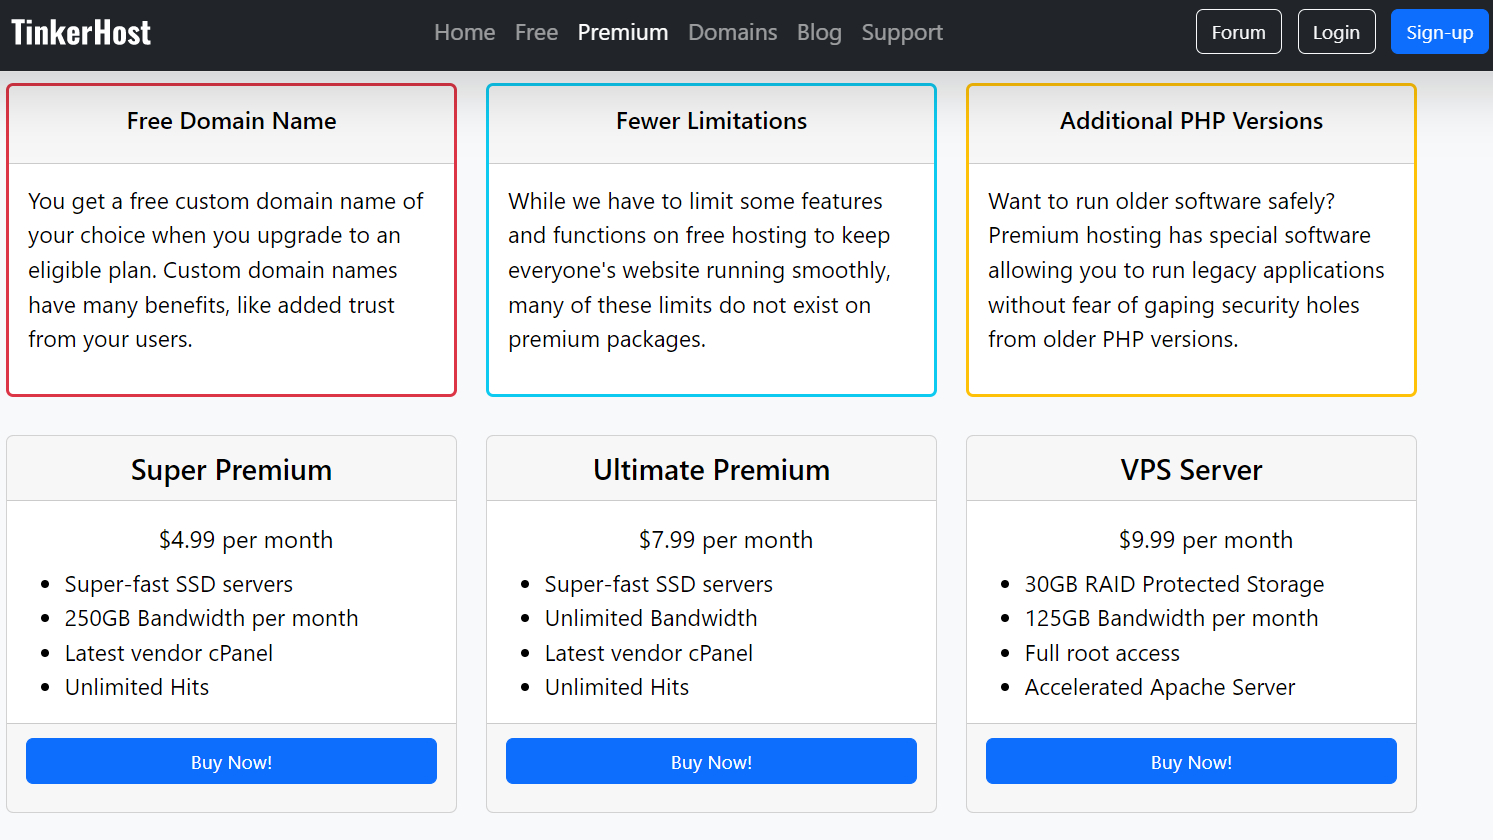The image size is (1493, 840).
Task: Click the Free Domain Name card header
Action: pos(231,121)
